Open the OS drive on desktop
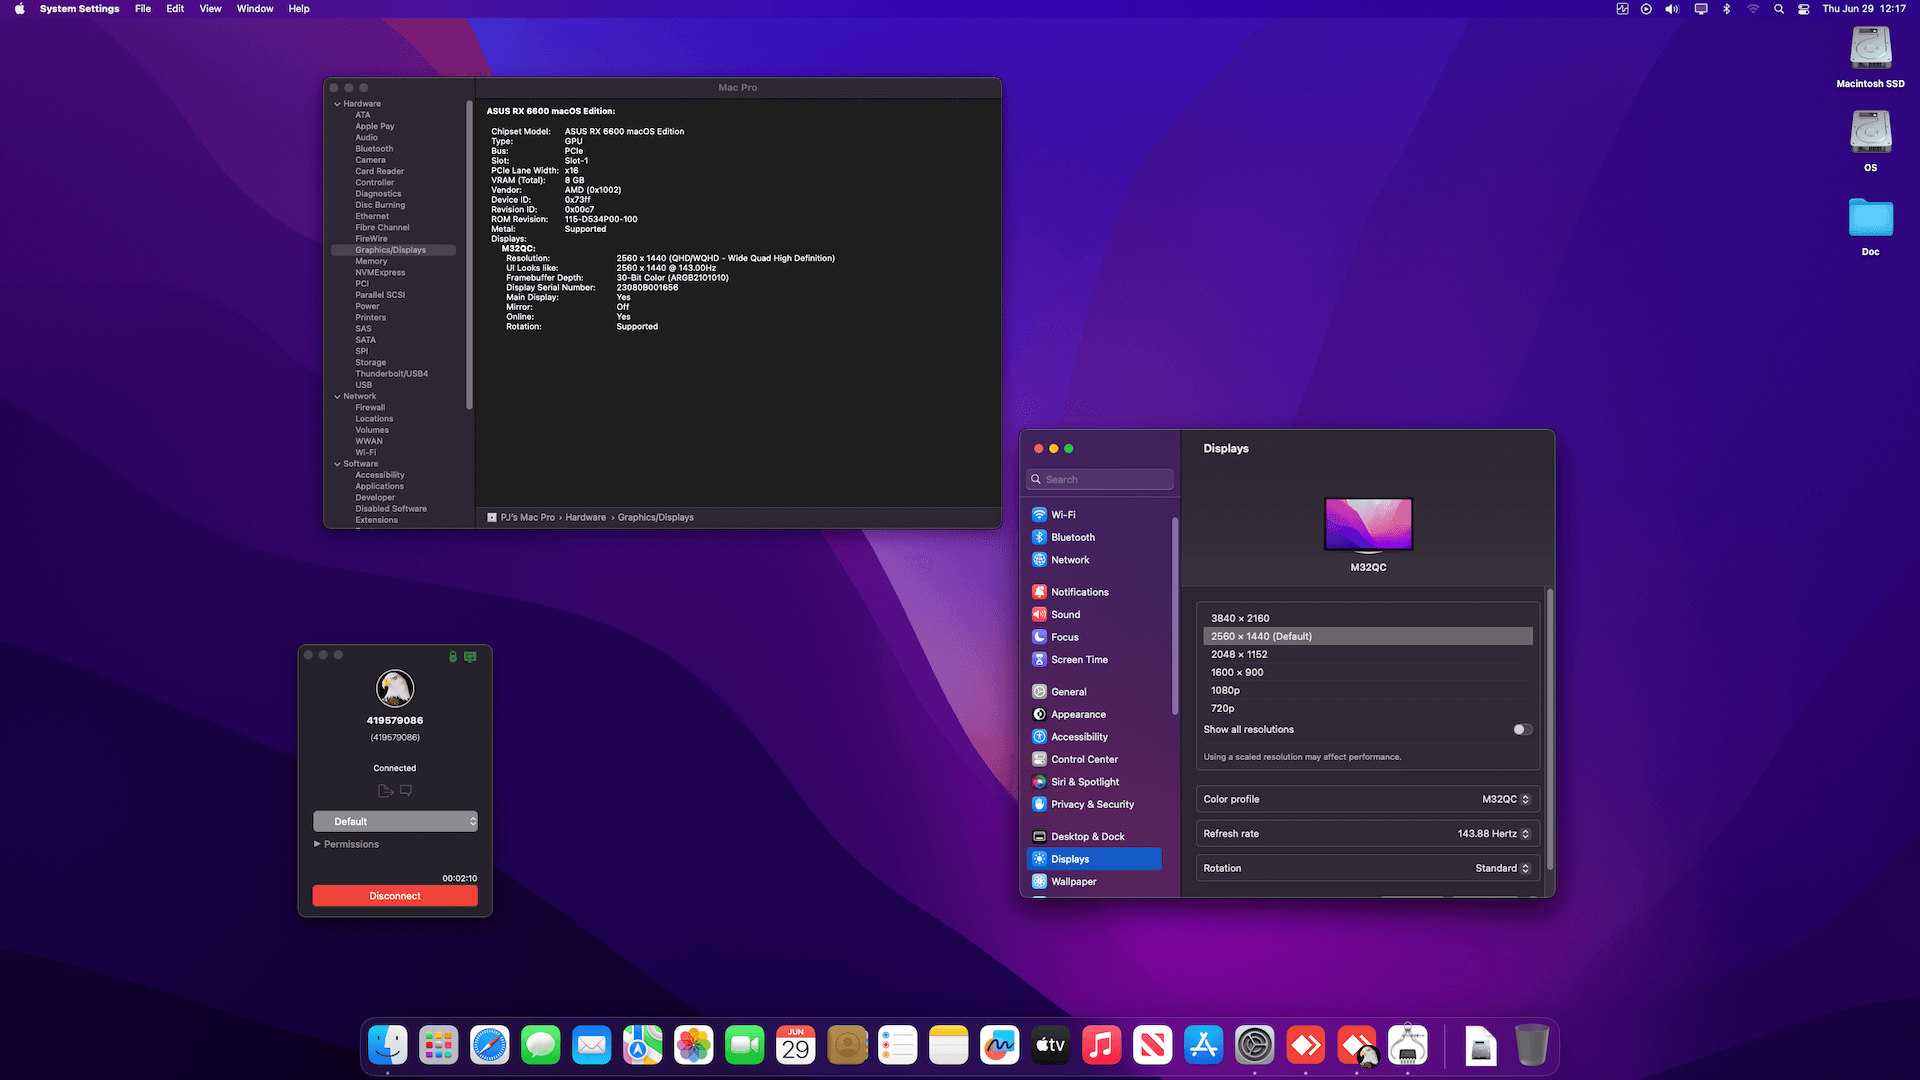The image size is (1920, 1080). [1870, 141]
